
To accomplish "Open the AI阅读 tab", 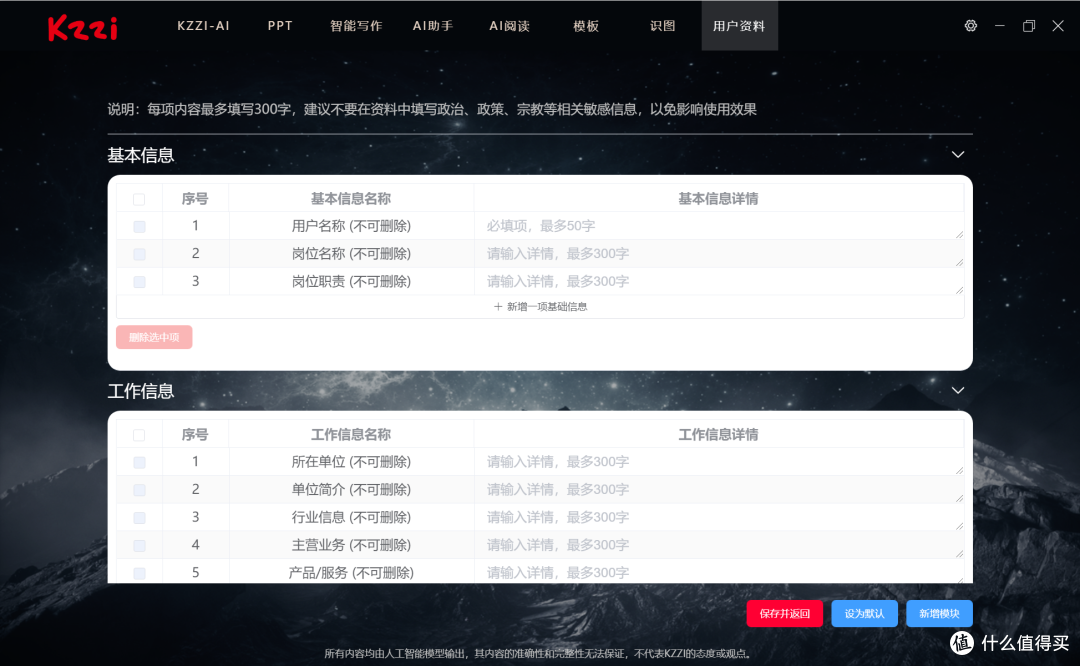I will pos(509,25).
